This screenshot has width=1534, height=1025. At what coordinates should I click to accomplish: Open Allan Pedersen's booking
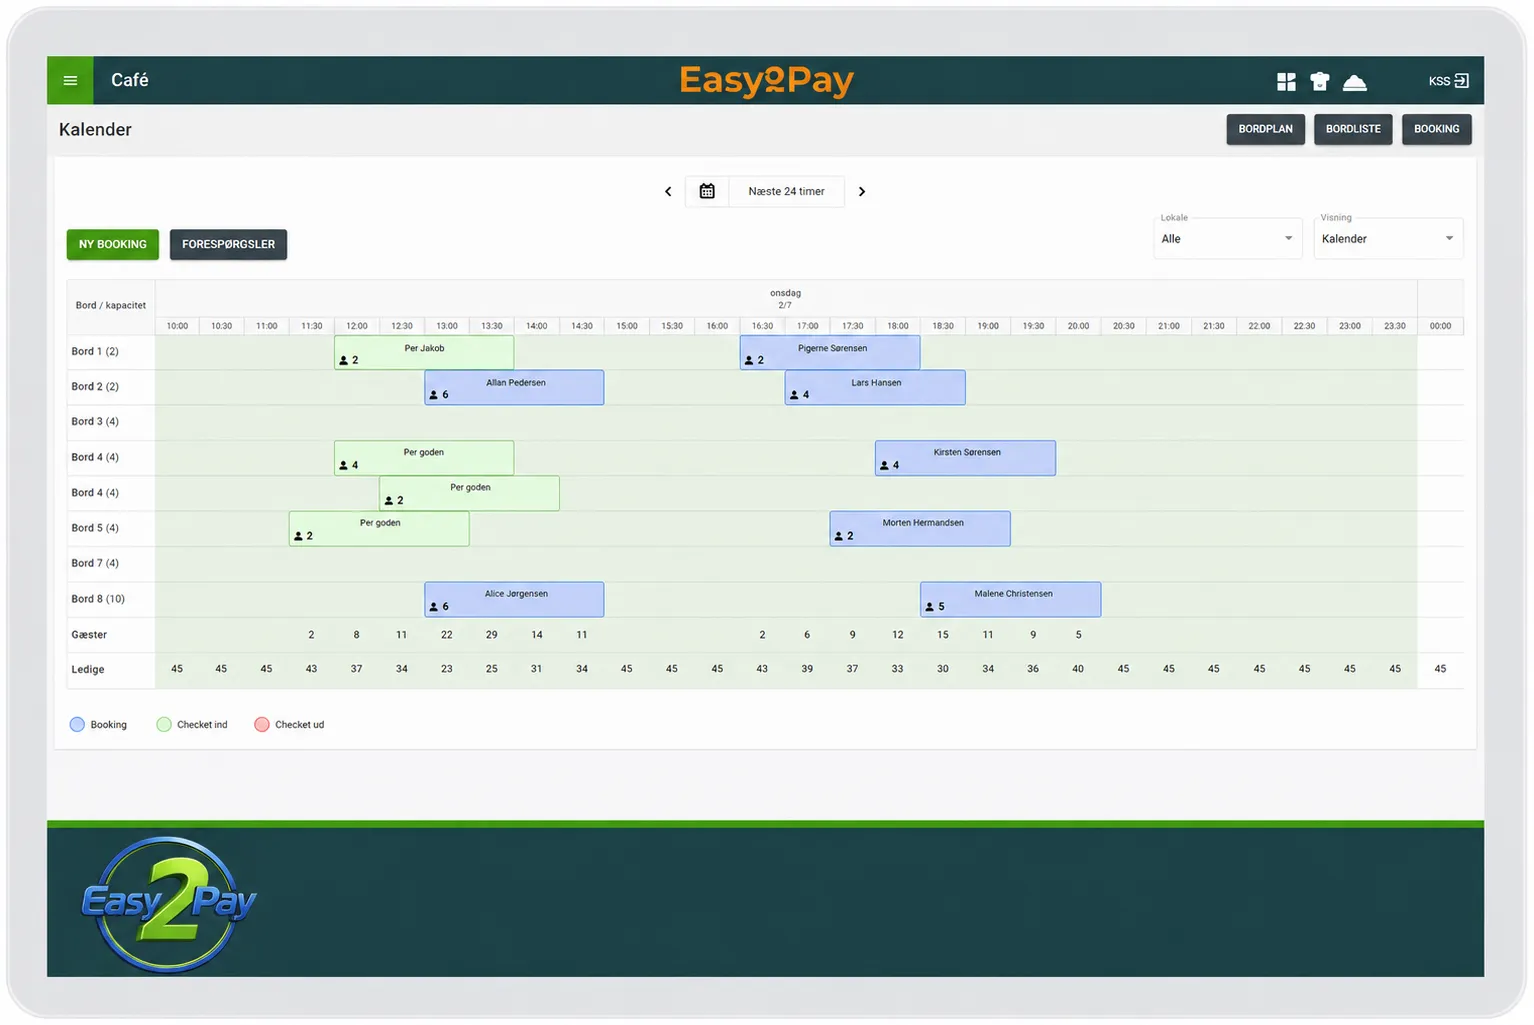click(x=514, y=388)
